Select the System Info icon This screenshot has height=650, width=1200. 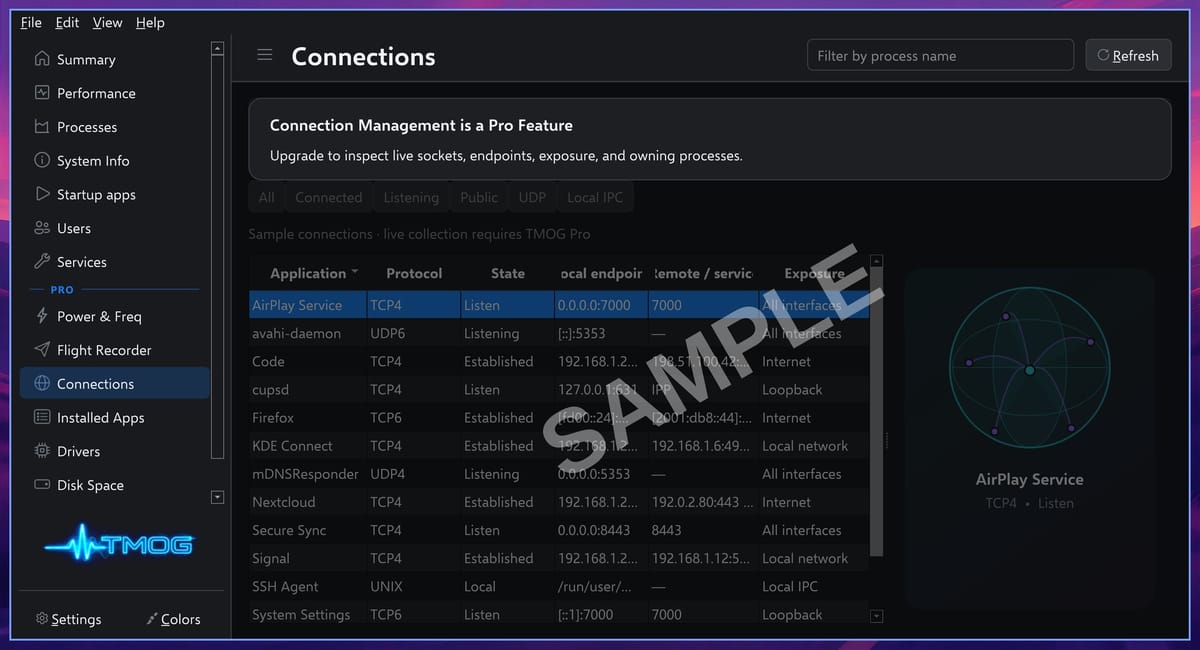click(42, 160)
